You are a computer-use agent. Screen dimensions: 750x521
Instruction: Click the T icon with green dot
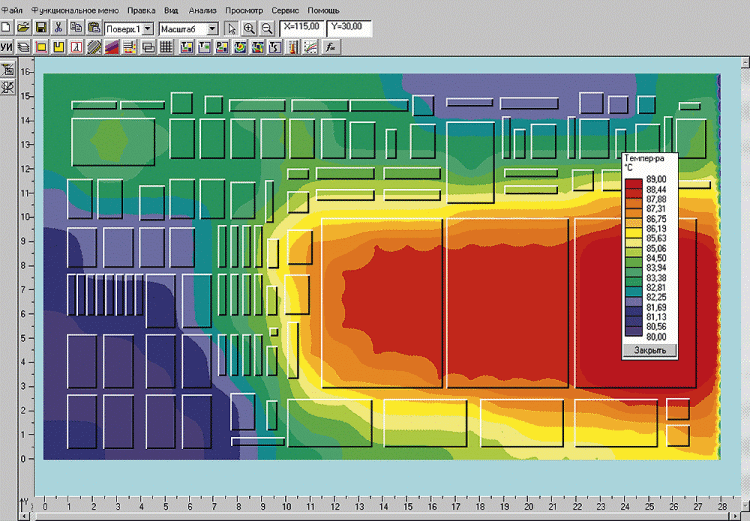204,47
